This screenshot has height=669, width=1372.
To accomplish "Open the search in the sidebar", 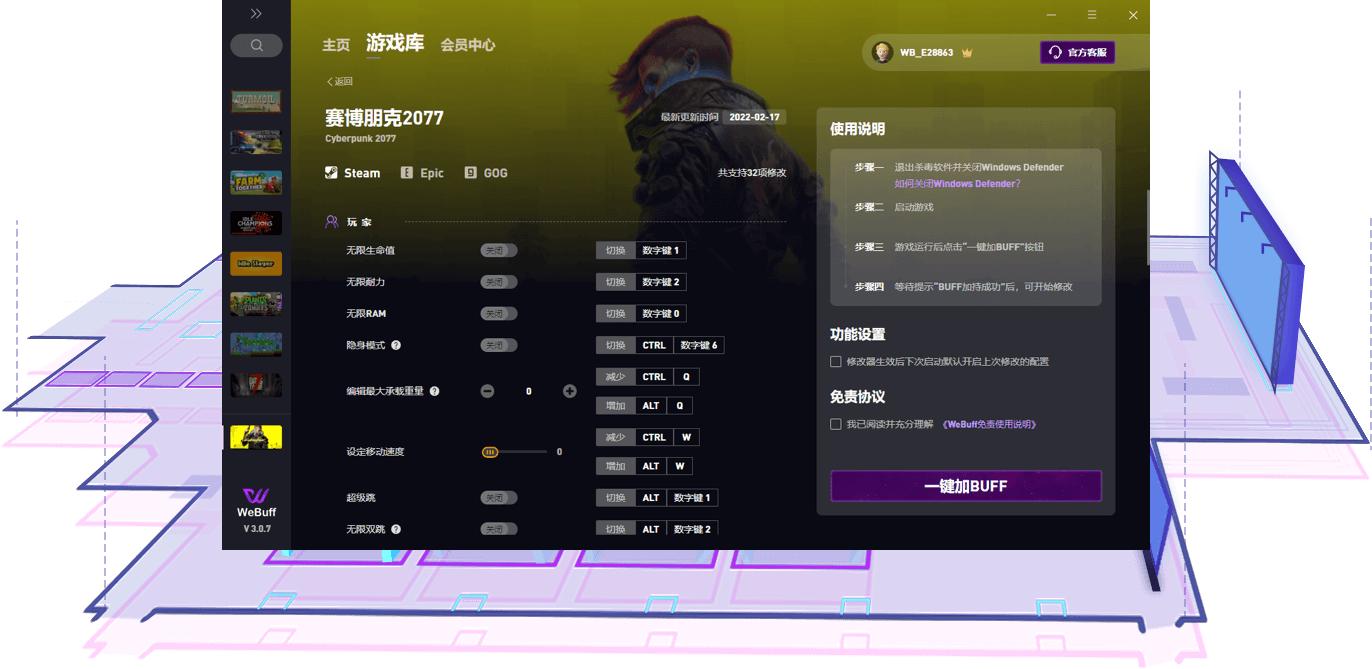I will 256,45.
